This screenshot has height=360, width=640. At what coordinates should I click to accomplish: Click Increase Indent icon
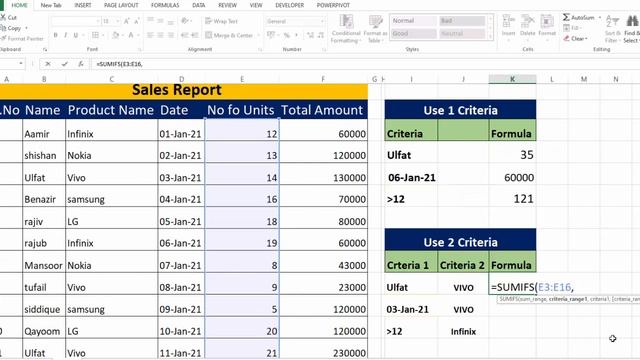pos(195,35)
